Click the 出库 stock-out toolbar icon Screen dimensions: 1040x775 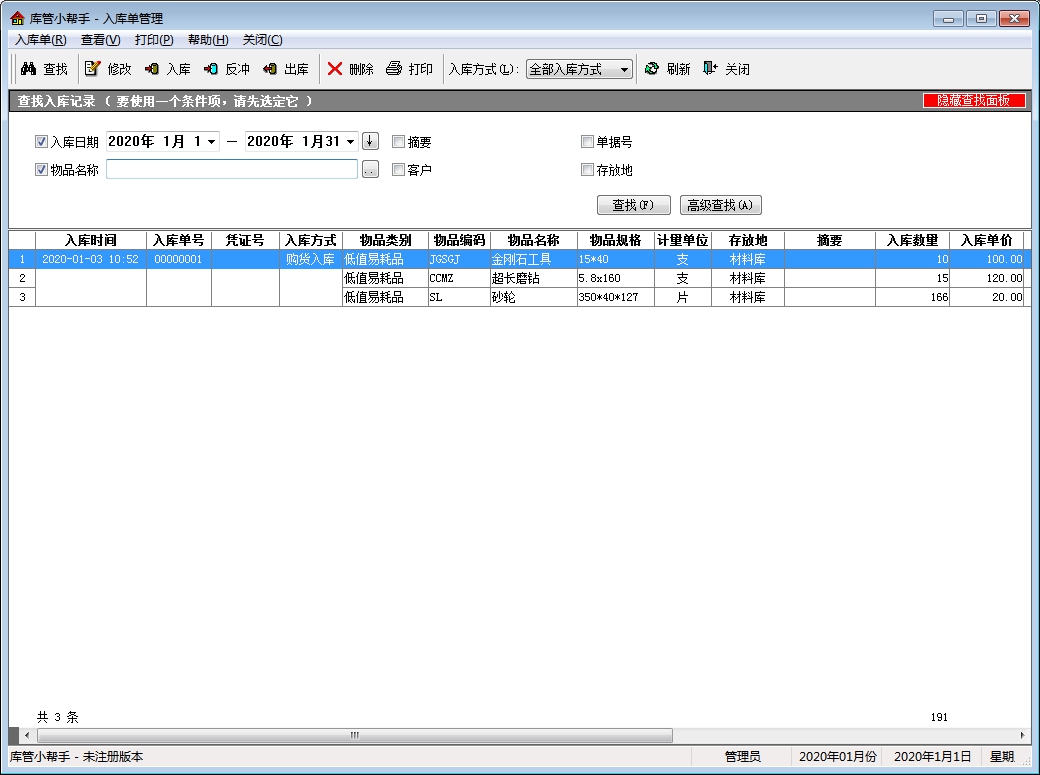pyautogui.click(x=270, y=69)
